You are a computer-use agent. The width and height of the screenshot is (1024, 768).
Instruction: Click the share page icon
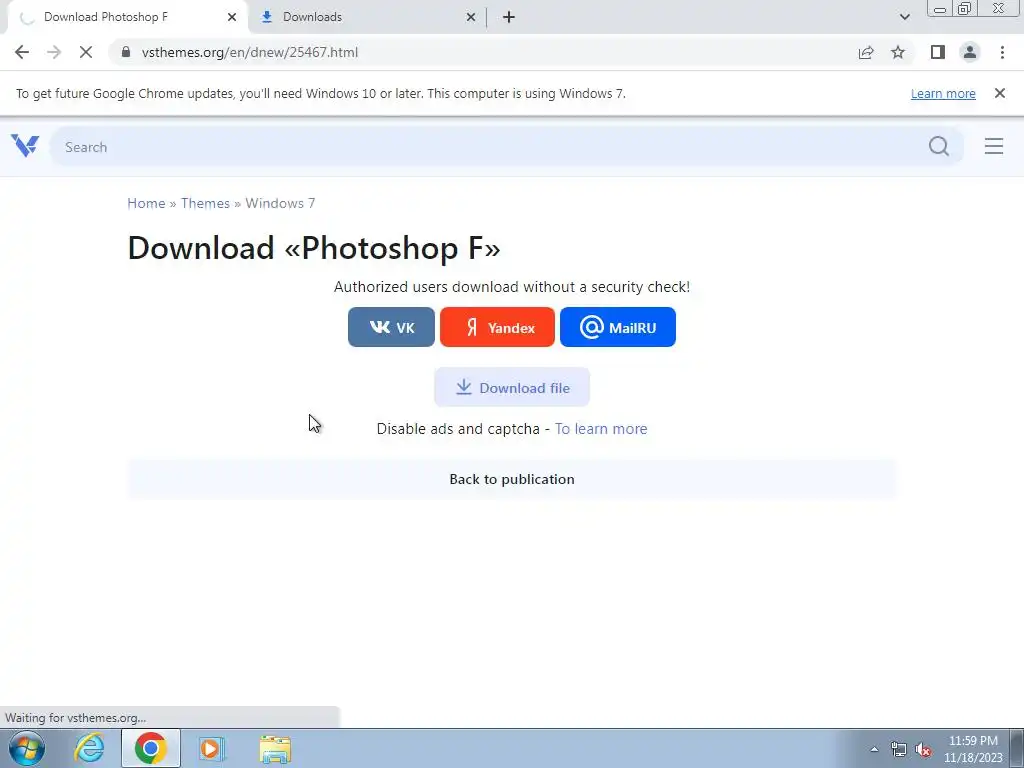pos(865,52)
